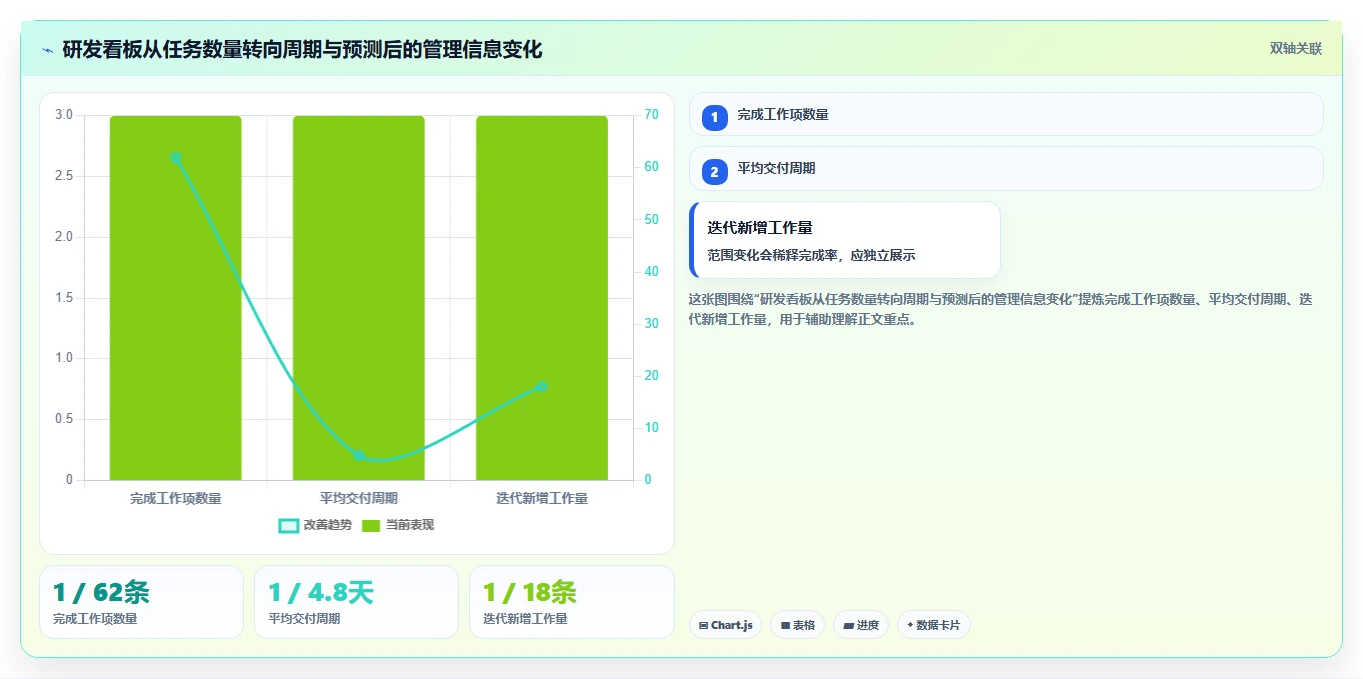Click the numbered badge 1 in the metrics list
The height and width of the screenshot is (679, 1363).
pos(714,118)
